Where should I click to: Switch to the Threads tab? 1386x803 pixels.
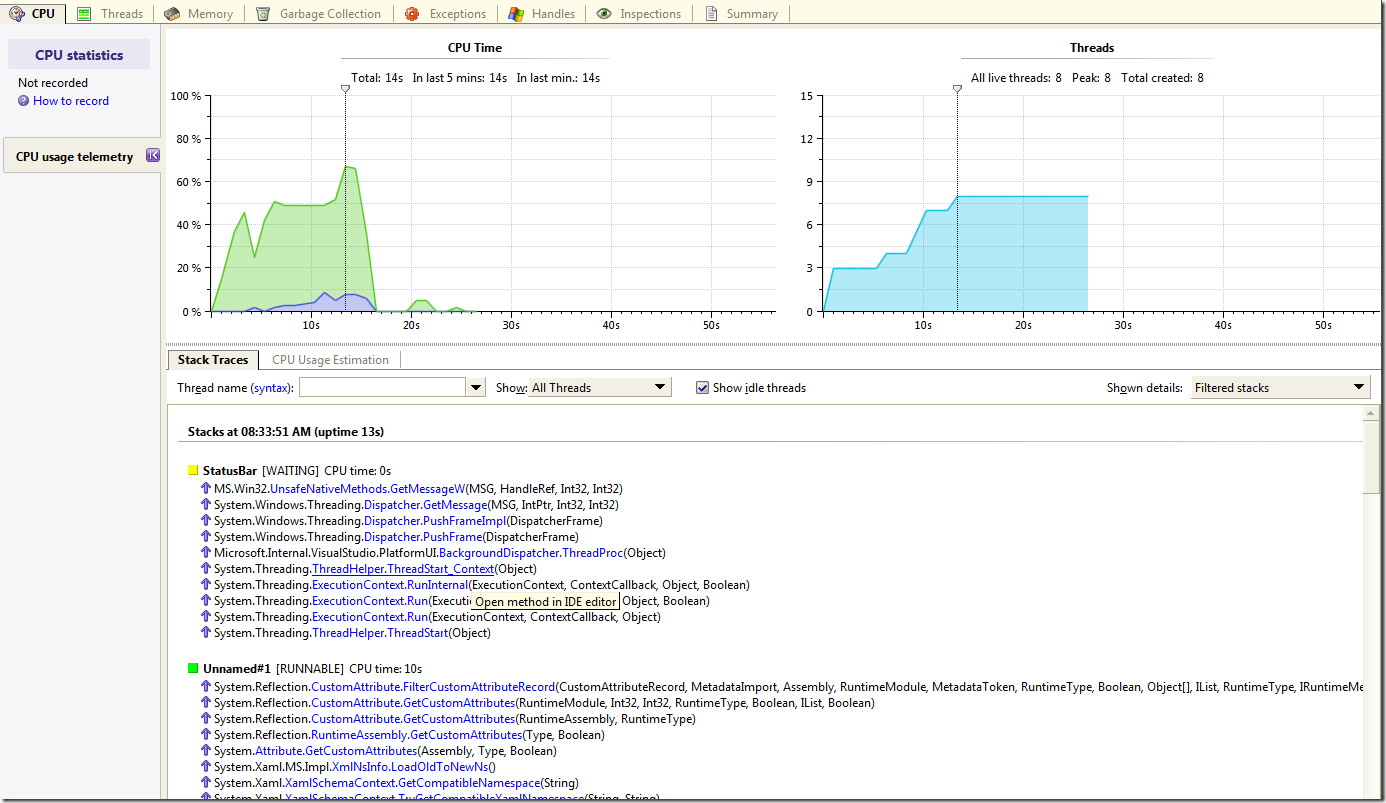[x=110, y=14]
